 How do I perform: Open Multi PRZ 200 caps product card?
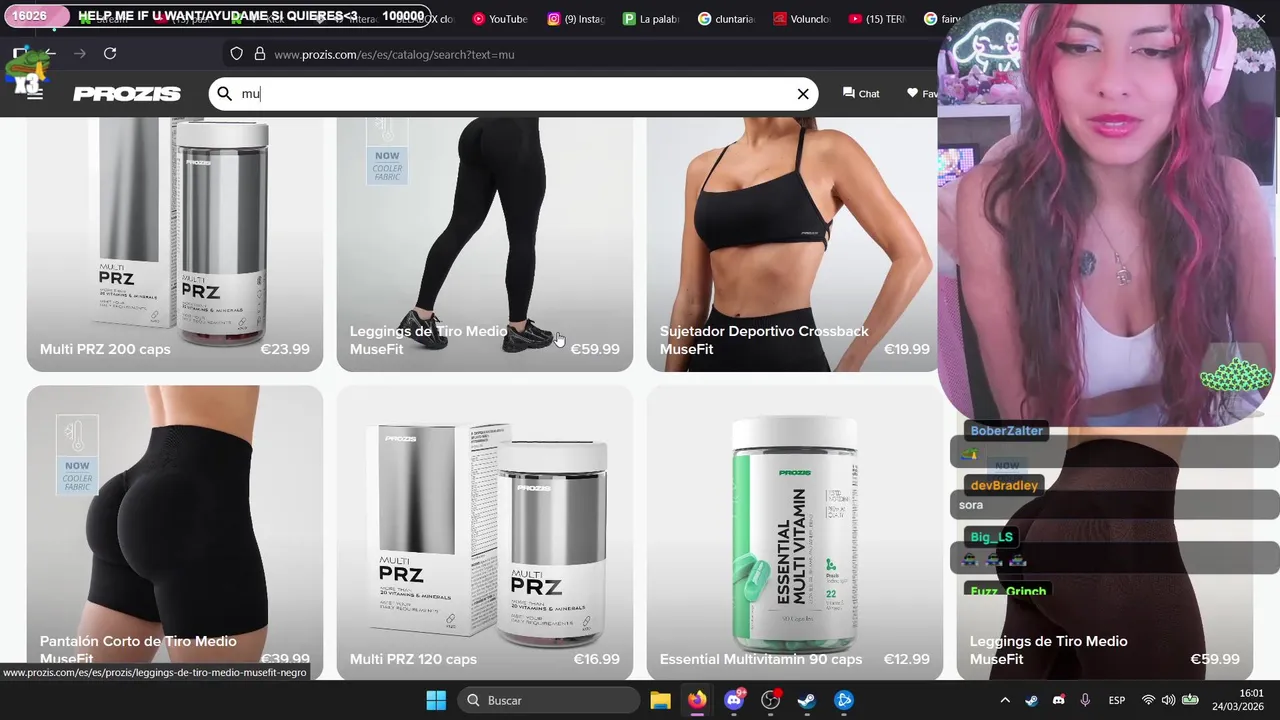click(175, 244)
